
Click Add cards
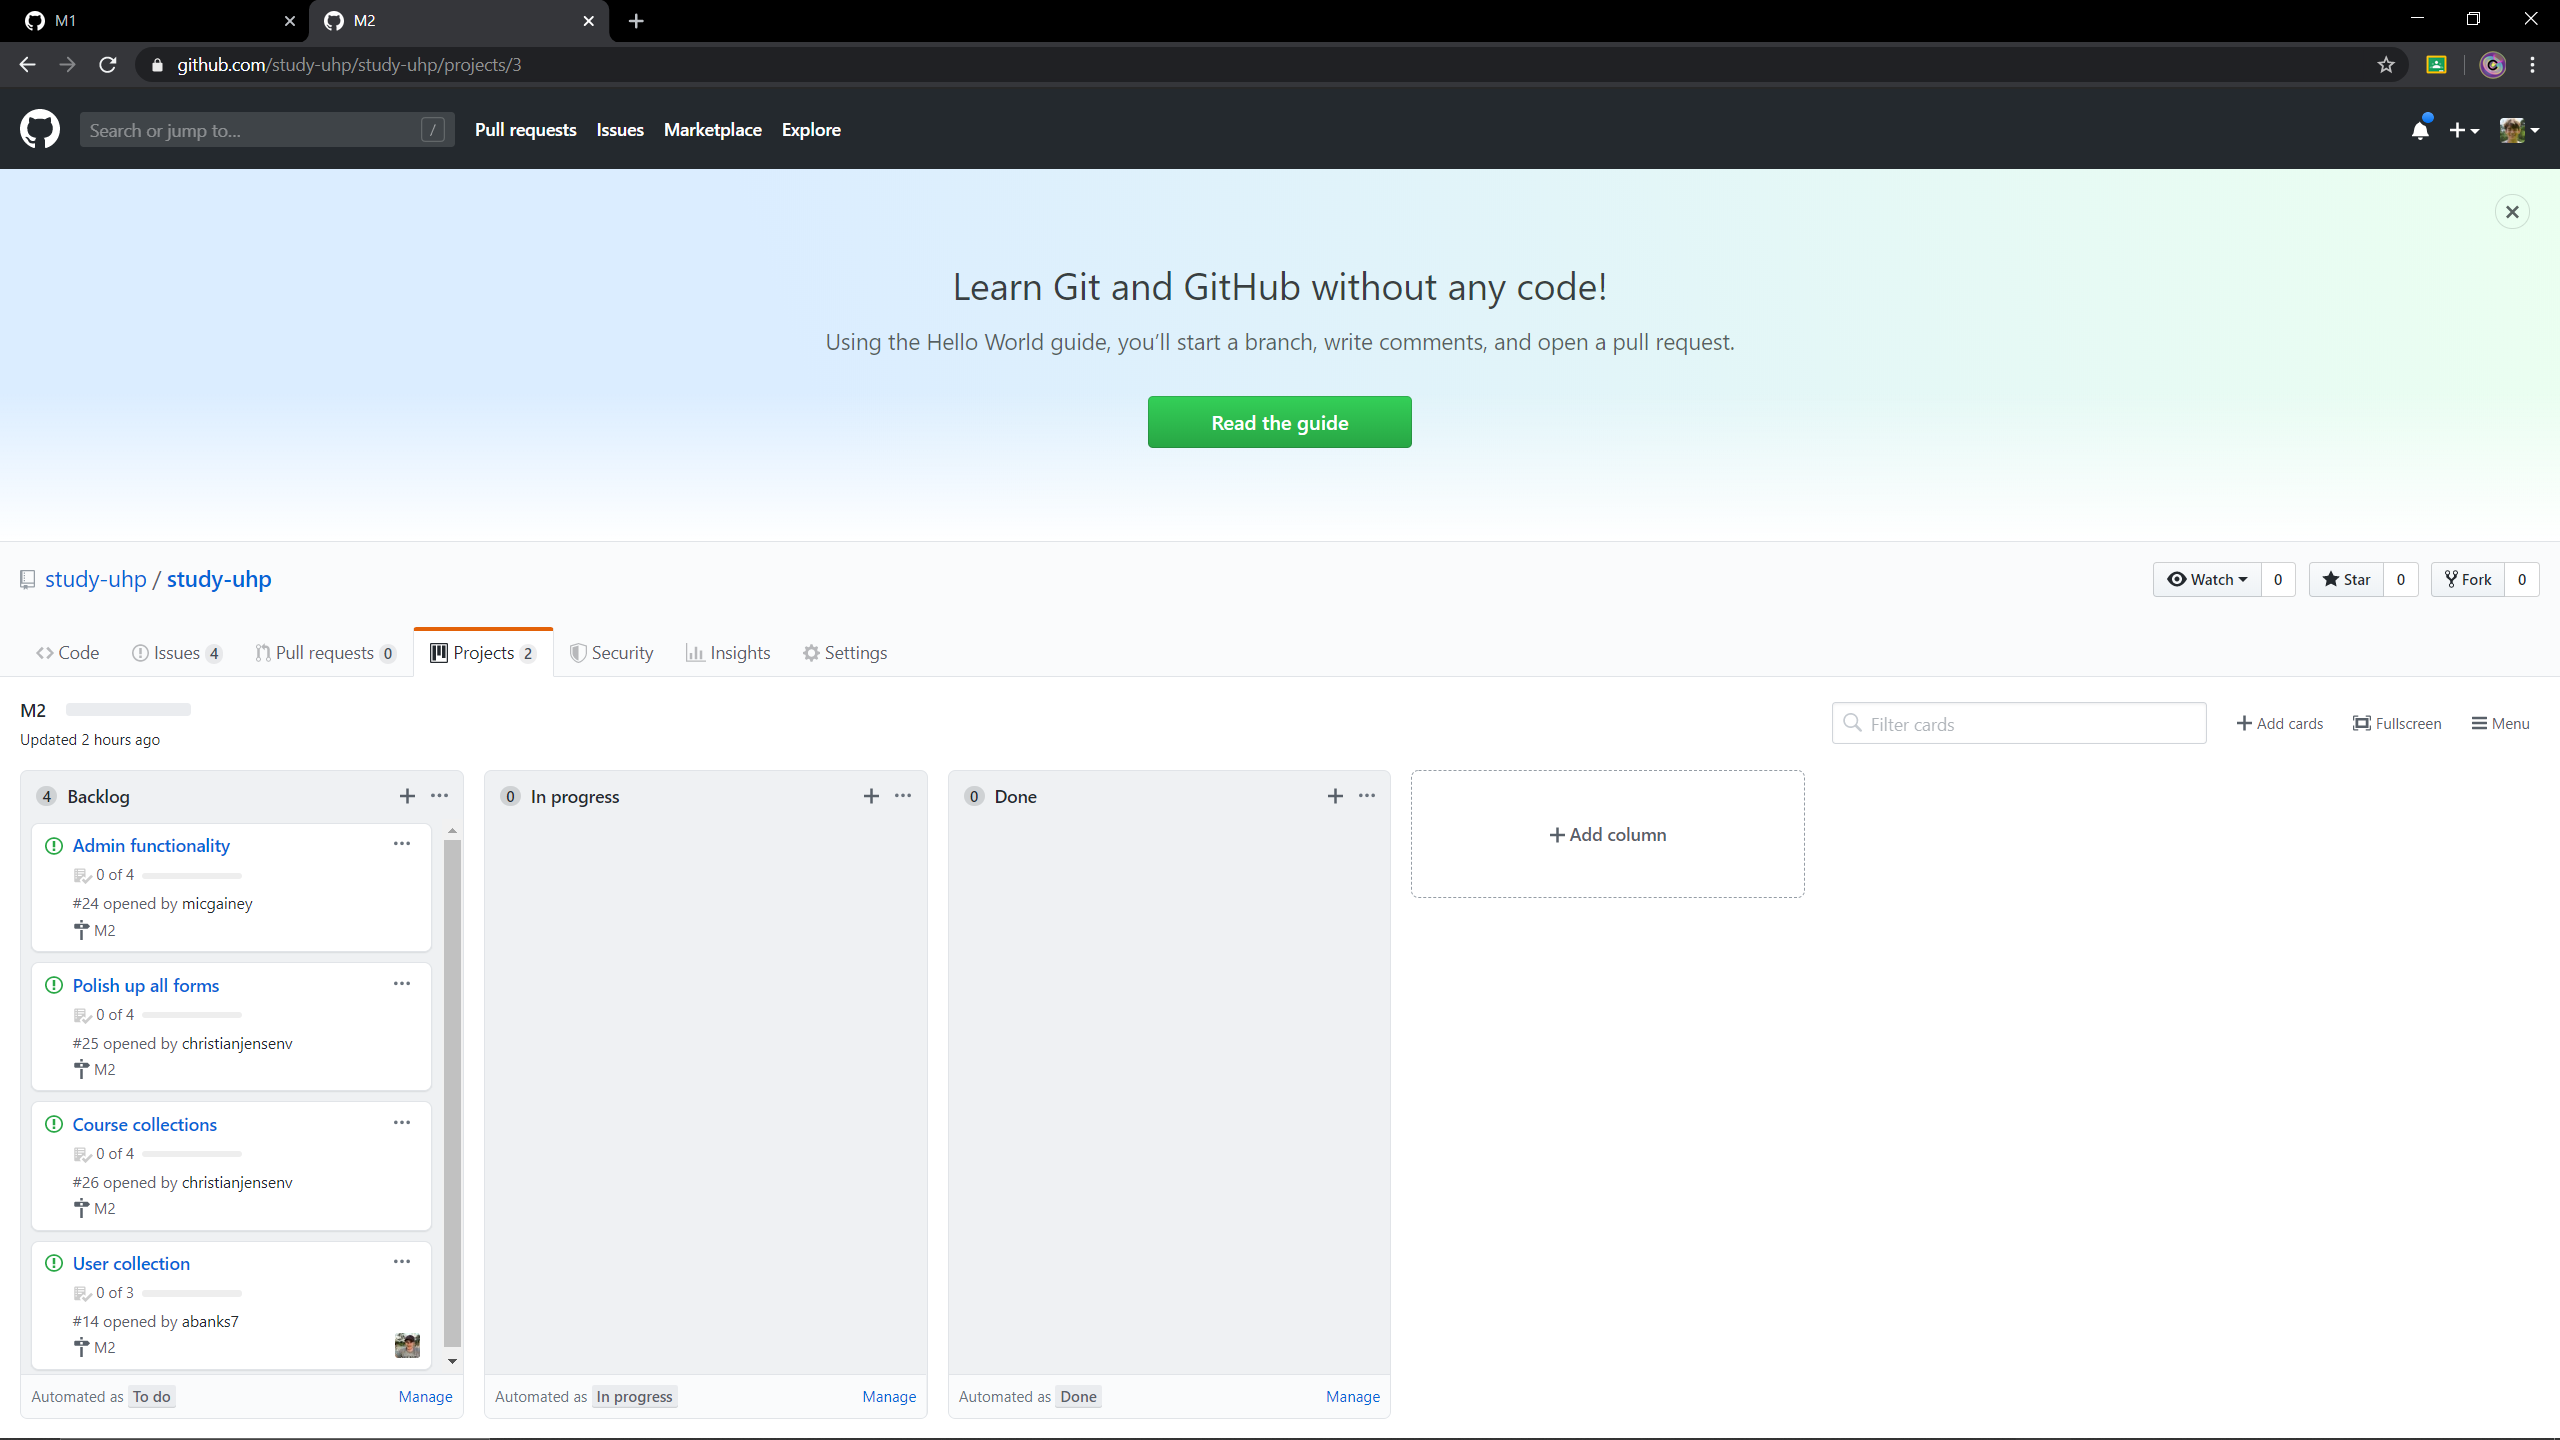point(2280,723)
